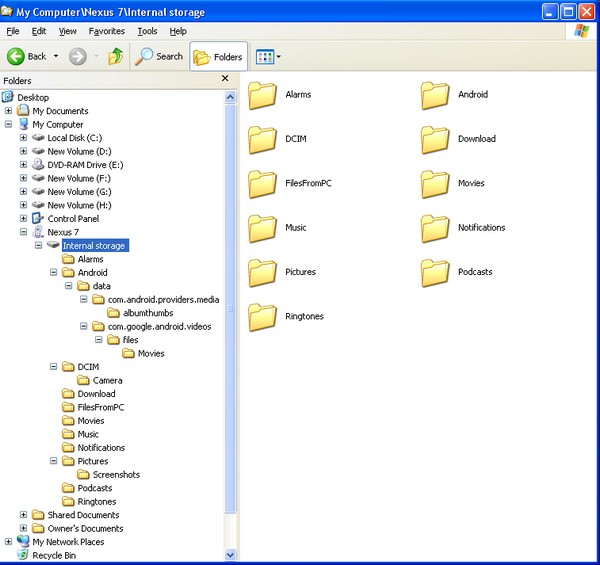The image size is (600, 565).
Task: Collapse com.google.android.videos node
Action: coord(83,326)
